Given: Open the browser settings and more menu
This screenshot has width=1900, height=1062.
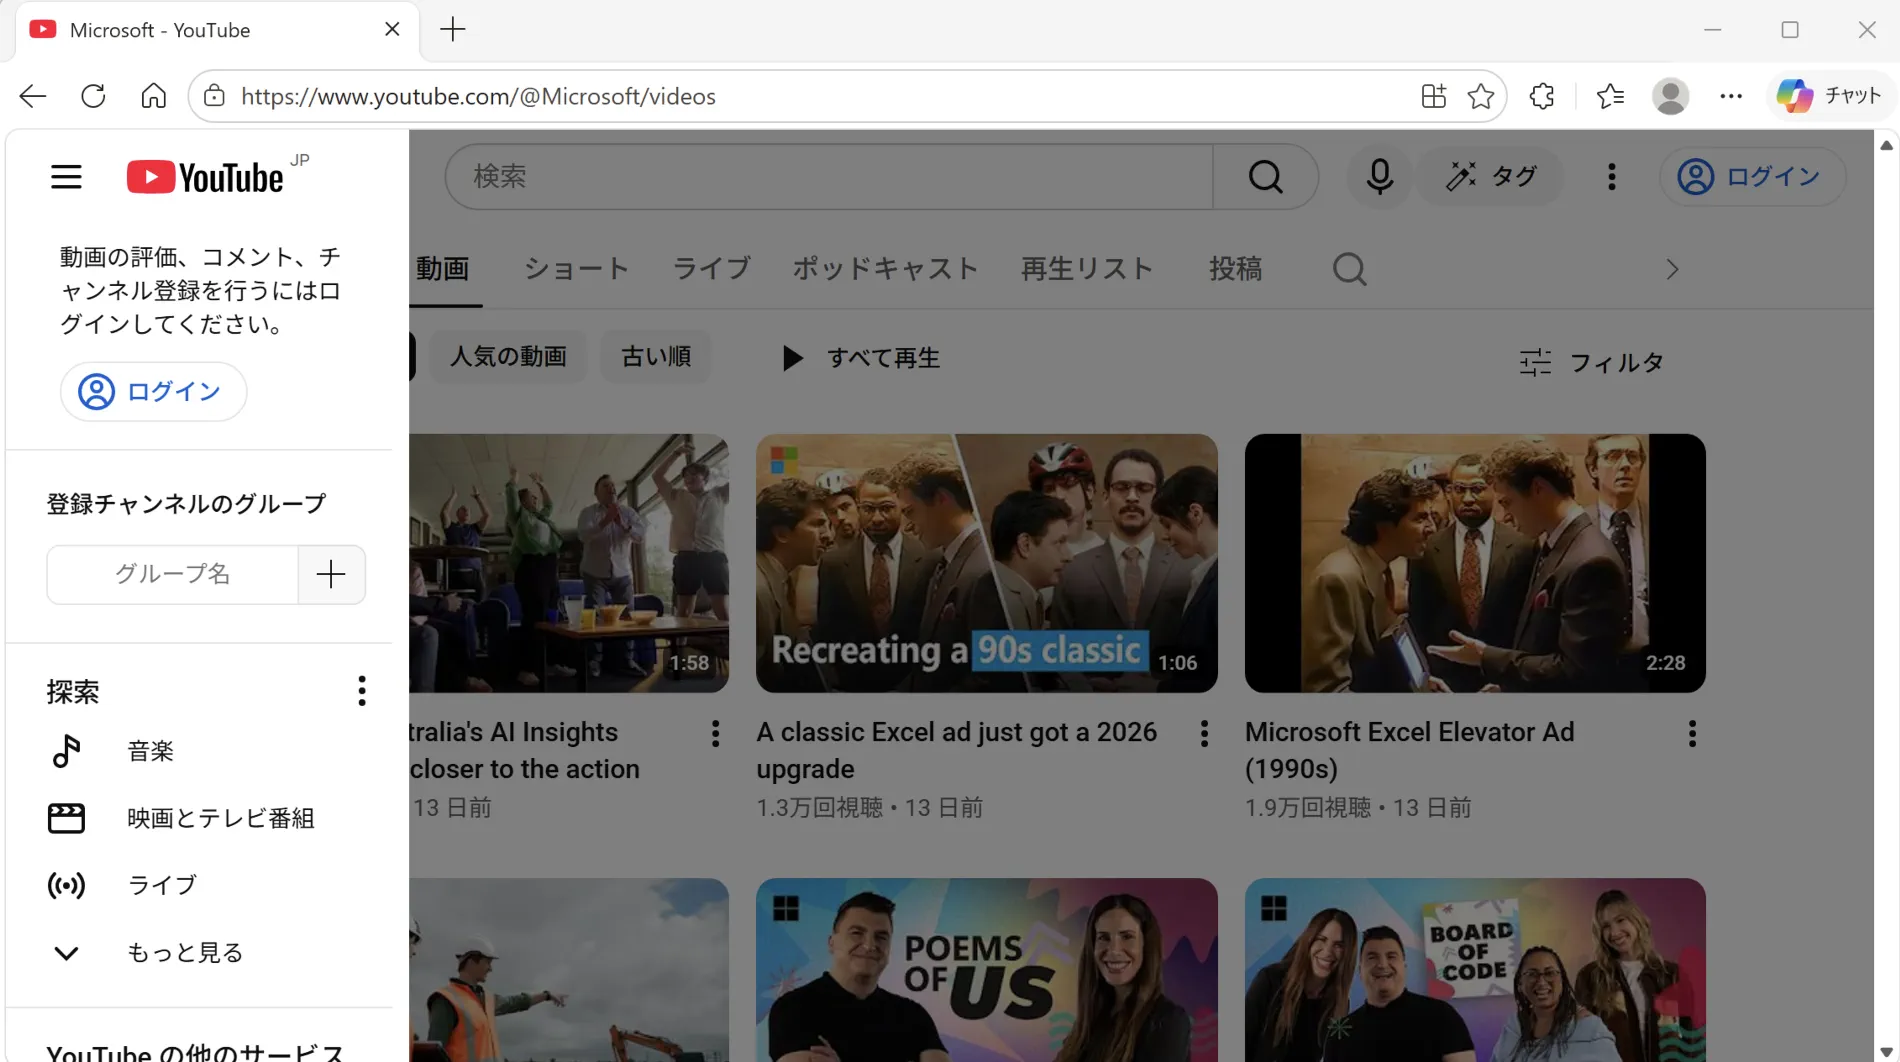Looking at the screenshot, I should (x=1731, y=96).
